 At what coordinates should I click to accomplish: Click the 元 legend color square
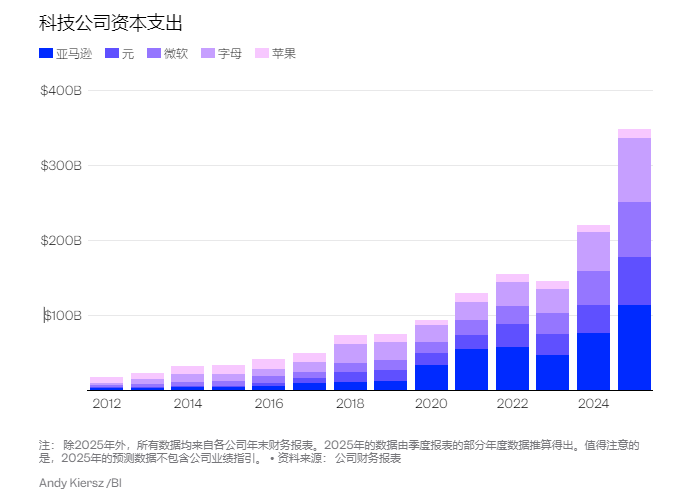click(111, 53)
